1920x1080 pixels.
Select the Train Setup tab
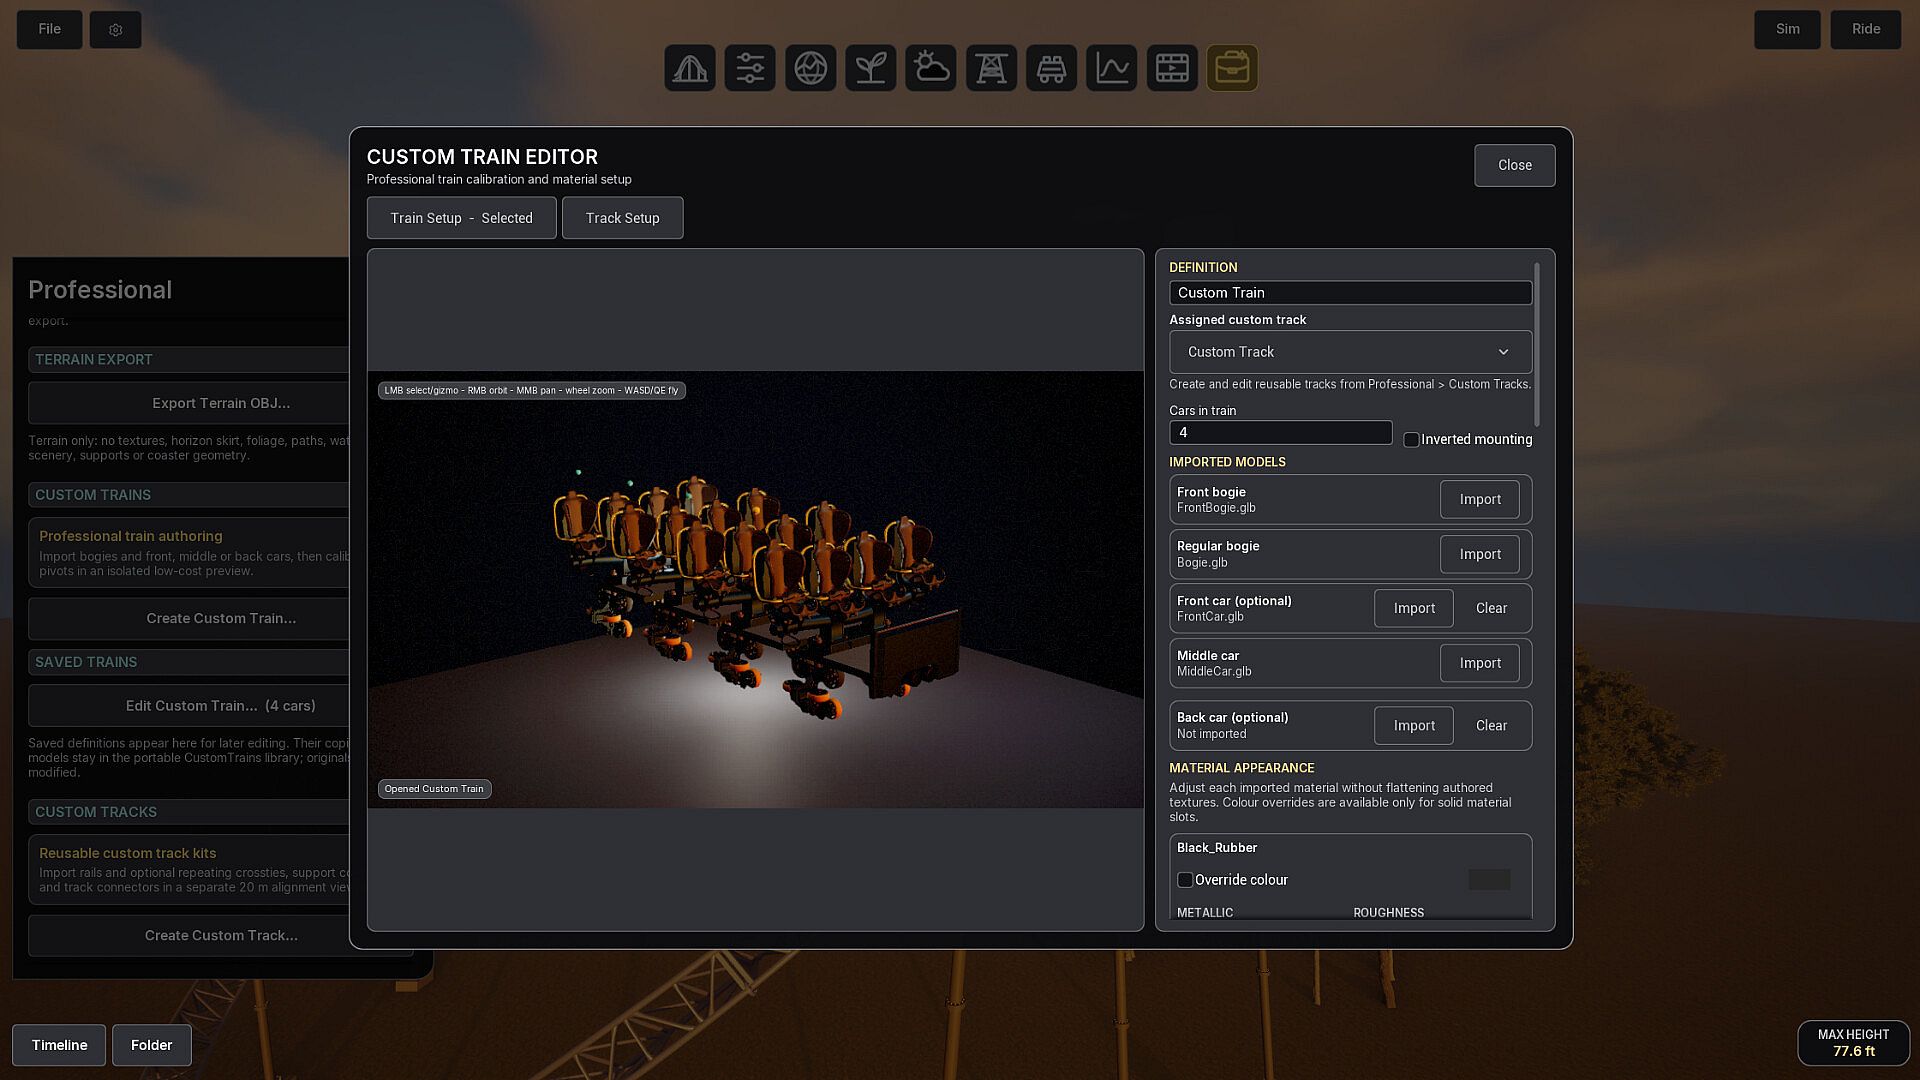462,218
